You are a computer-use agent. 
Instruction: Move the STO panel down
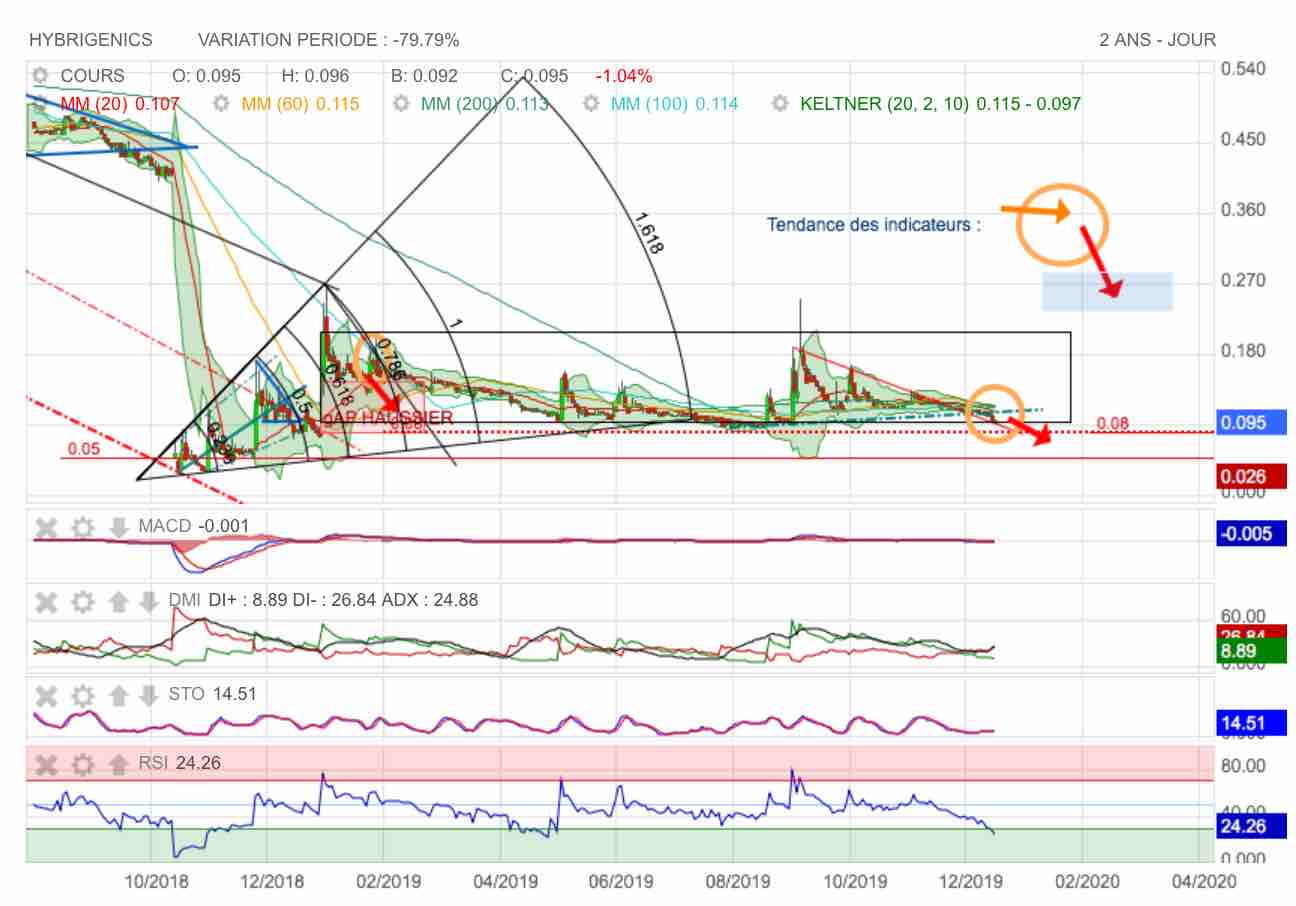(148, 694)
